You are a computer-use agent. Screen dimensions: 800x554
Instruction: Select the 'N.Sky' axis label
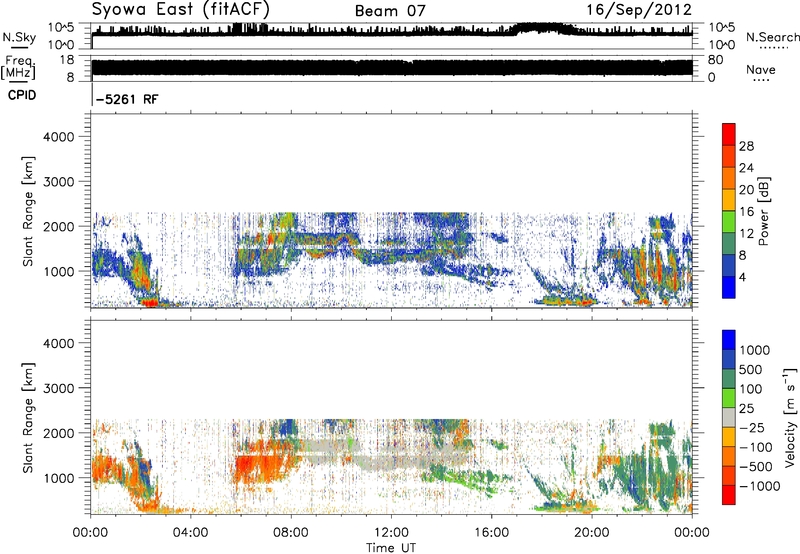pyautogui.click(x=19, y=37)
